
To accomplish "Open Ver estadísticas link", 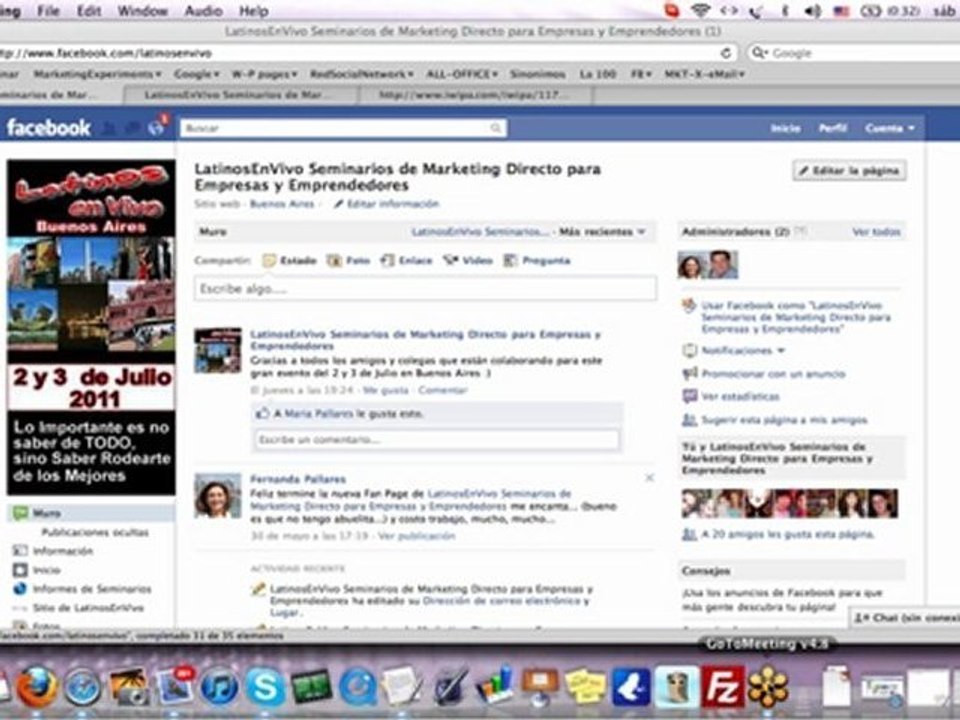I will [x=740, y=397].
